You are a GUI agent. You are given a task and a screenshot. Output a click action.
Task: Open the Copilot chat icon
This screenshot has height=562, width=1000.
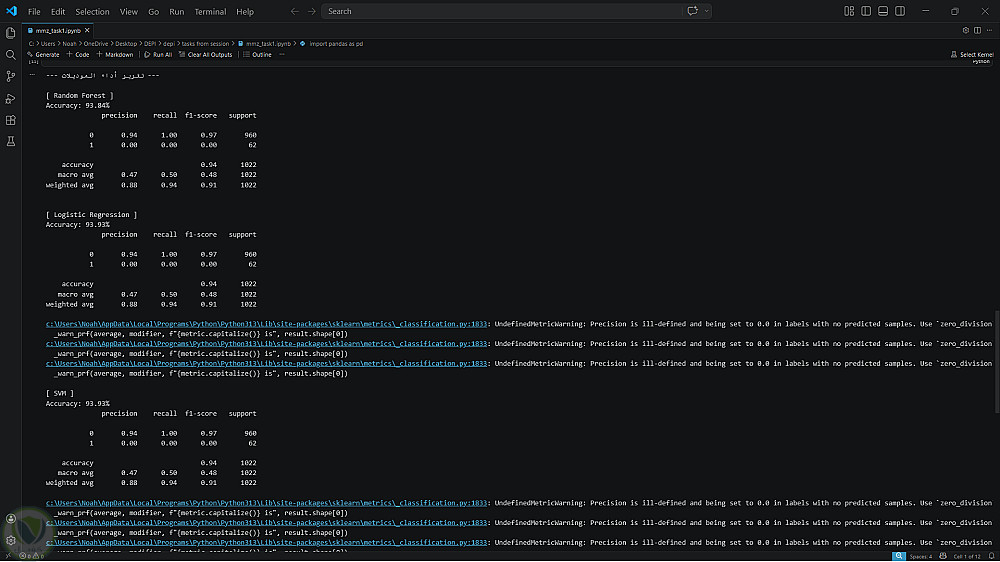click(693, 11)
